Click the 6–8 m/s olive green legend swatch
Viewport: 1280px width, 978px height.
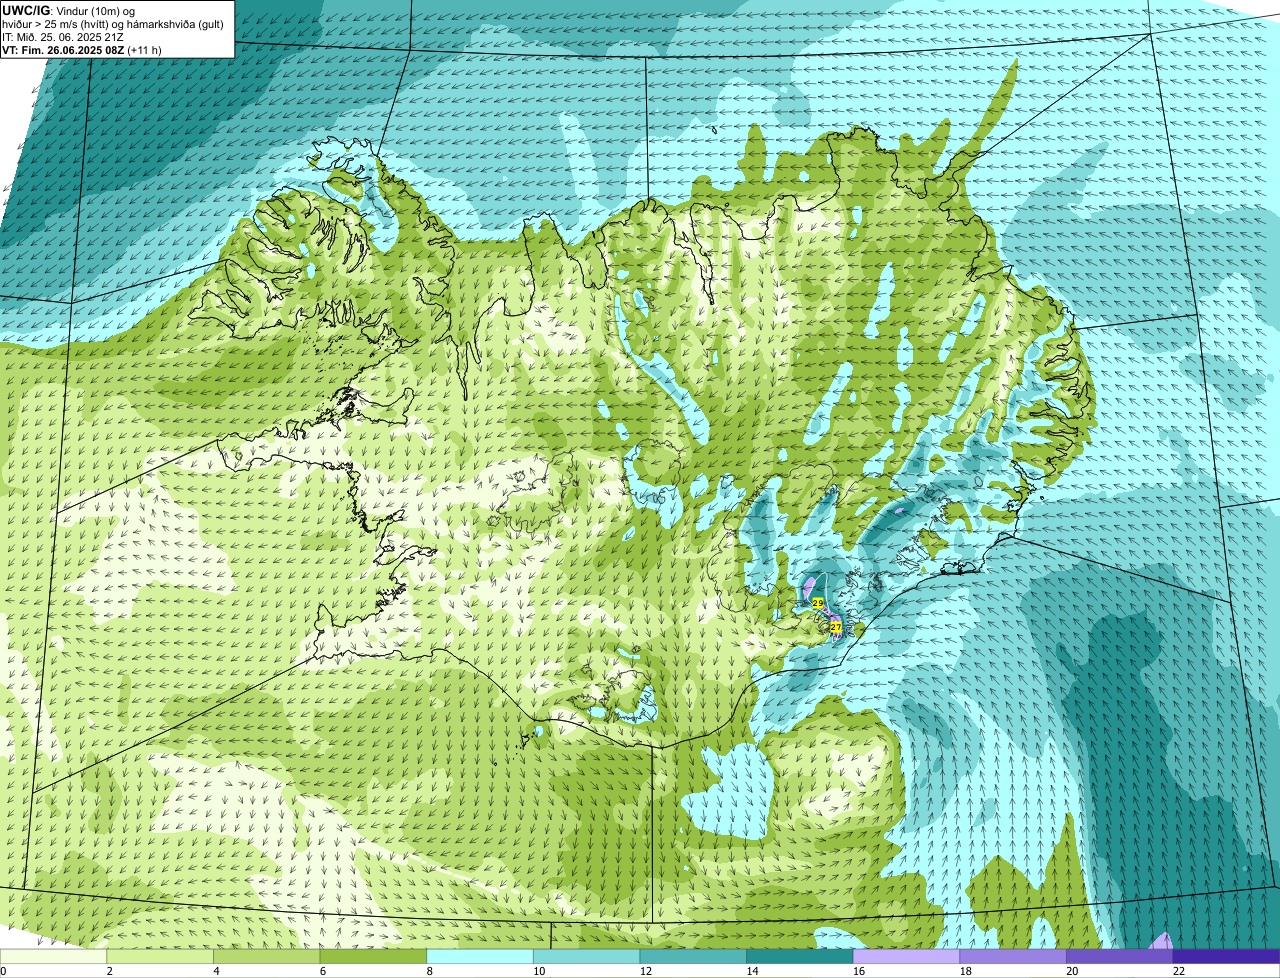373,956
